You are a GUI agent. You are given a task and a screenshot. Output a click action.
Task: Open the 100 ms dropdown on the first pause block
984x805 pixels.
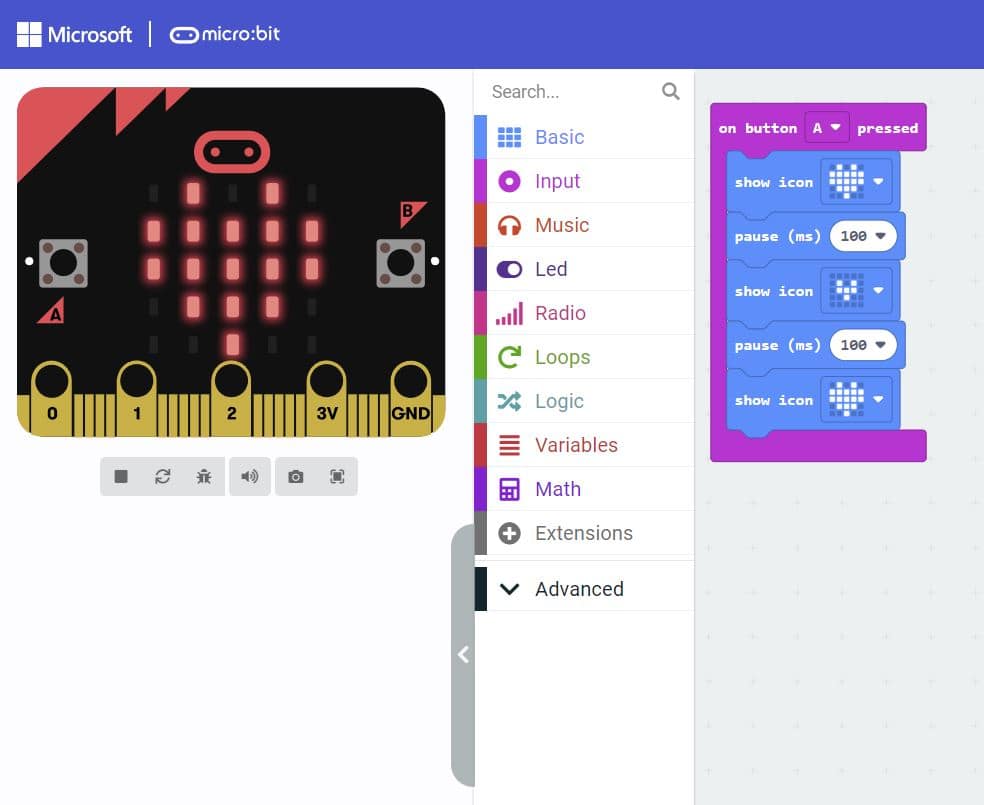point(862,236)
